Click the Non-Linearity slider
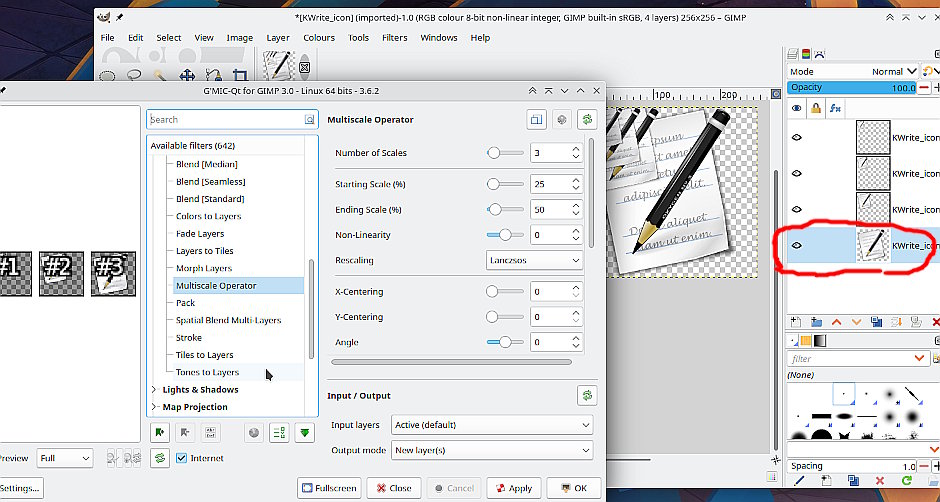This screenshot has height=502, width=940. click(x=504, y=235)
